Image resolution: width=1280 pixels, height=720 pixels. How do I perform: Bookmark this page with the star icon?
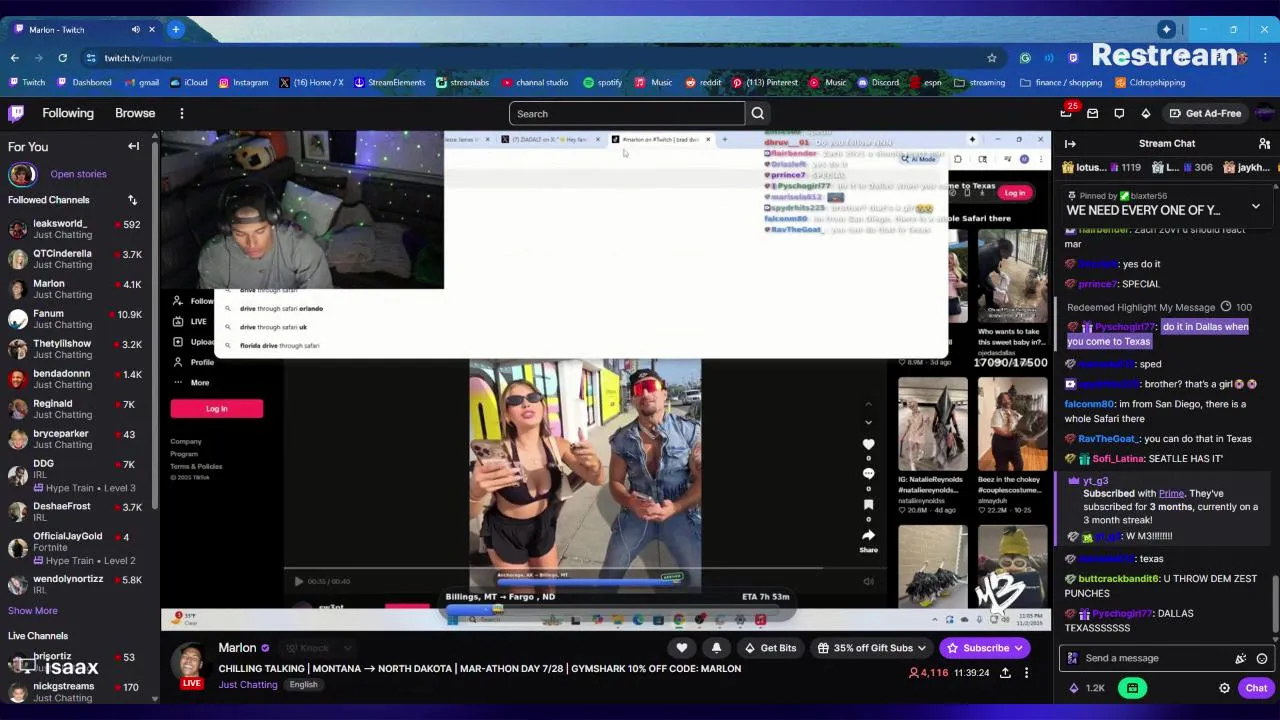click(x=991, y=58)
